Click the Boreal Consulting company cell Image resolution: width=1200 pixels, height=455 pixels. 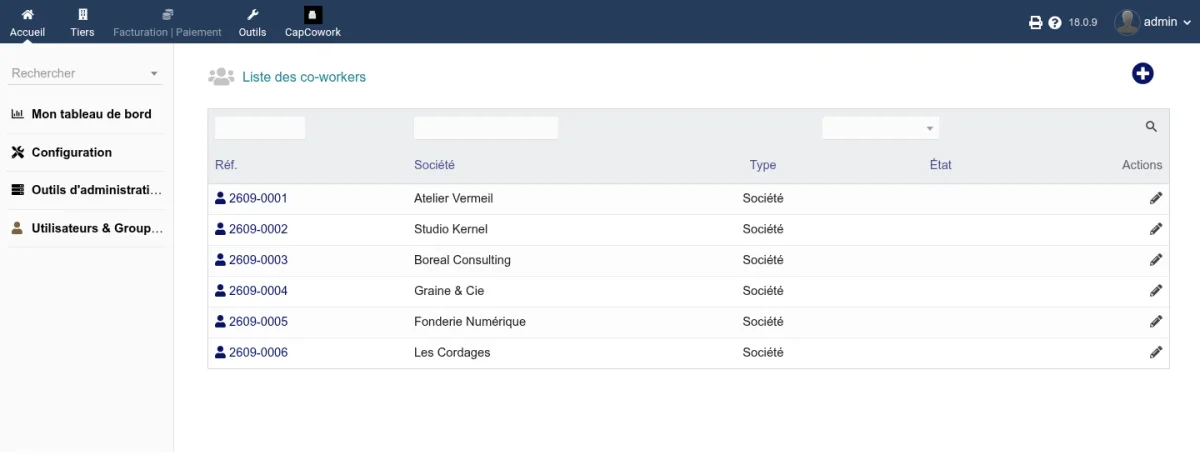click(x=462, y=260)
